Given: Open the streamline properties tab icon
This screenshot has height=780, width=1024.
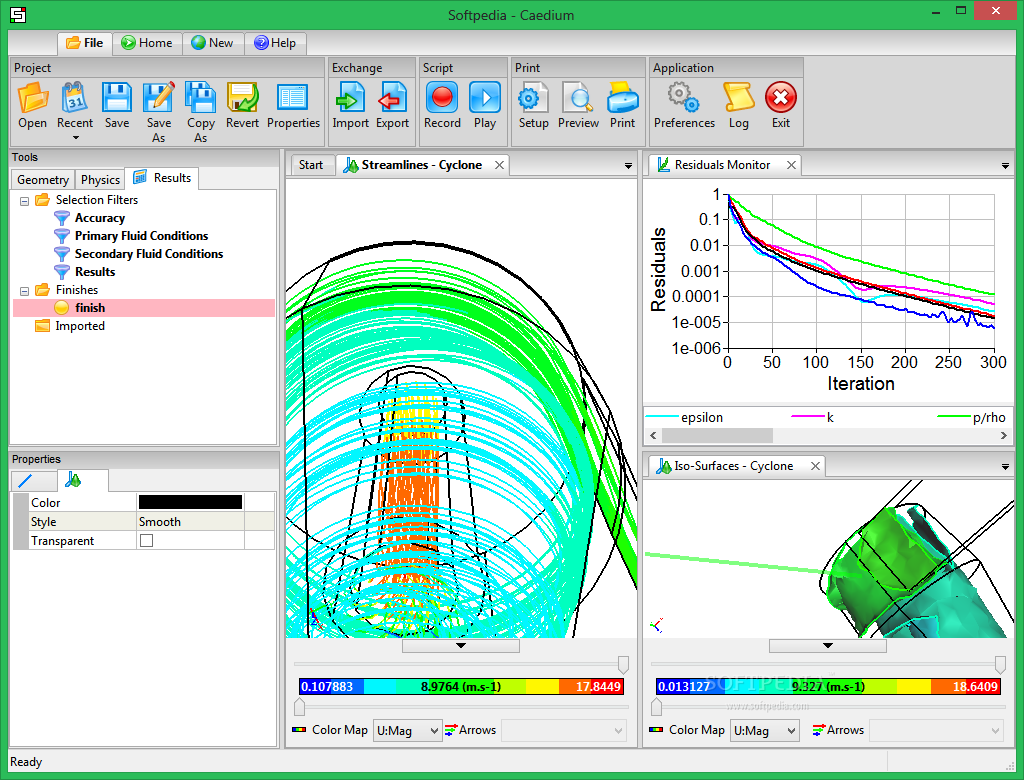Looking at the screenshot, I should 73,480.
